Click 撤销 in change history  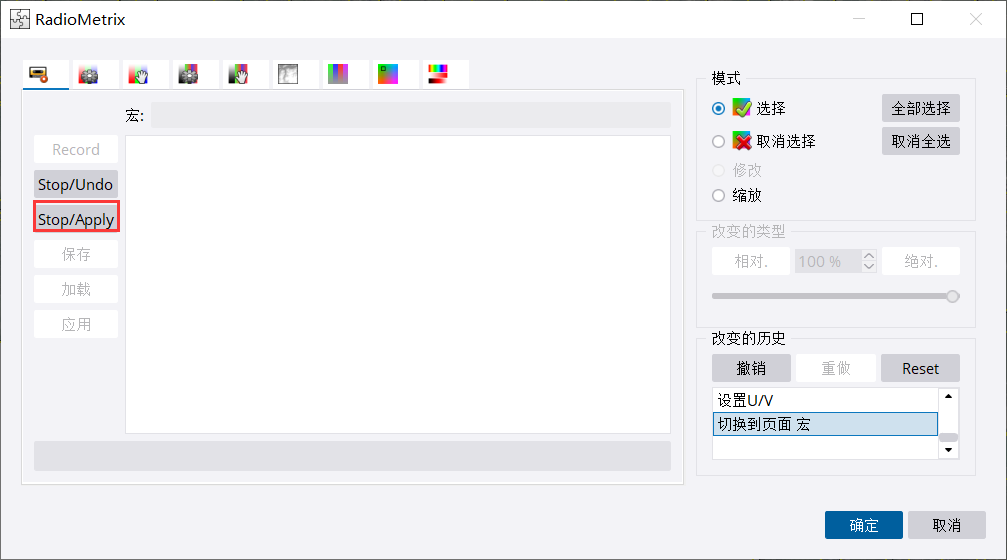751,368
